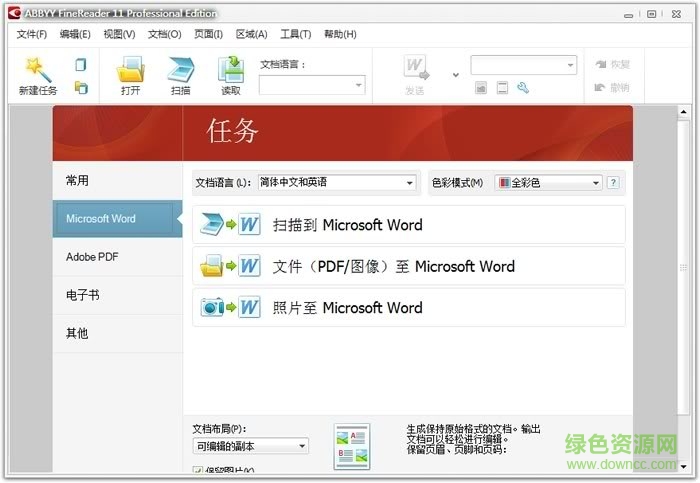
Task: Open the 文档语言 dropdown showing 简体中文和英语
Action: [x=337, y=183]
